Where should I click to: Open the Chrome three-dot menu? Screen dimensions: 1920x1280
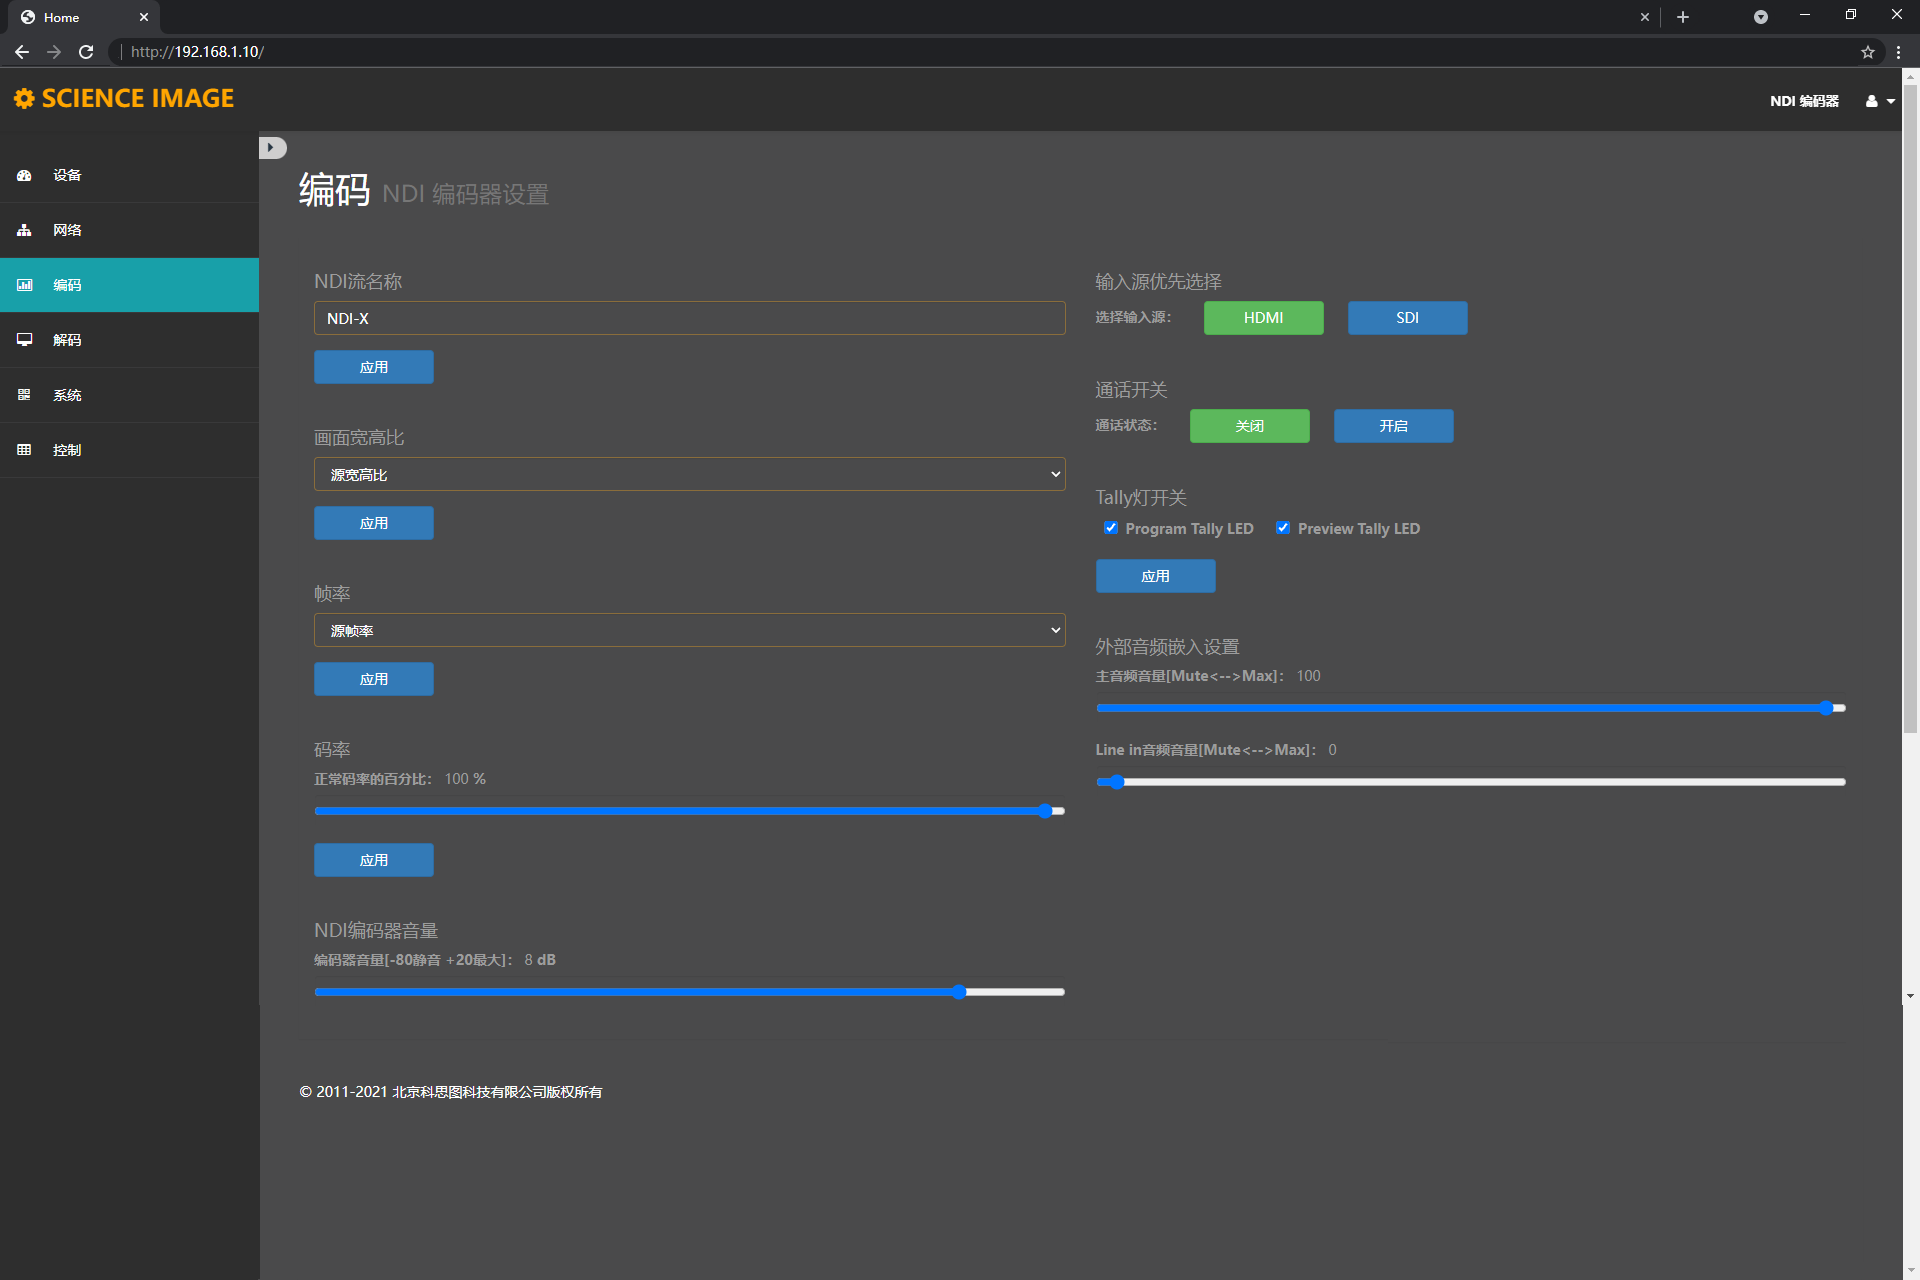pyautogui.click(x=1898, y=52)
